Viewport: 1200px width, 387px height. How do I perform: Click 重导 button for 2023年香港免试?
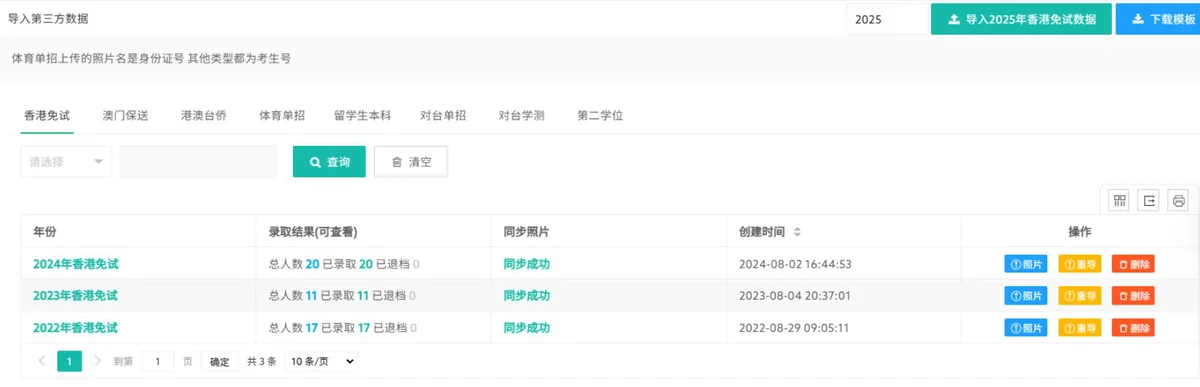[x=1079, y=296]
